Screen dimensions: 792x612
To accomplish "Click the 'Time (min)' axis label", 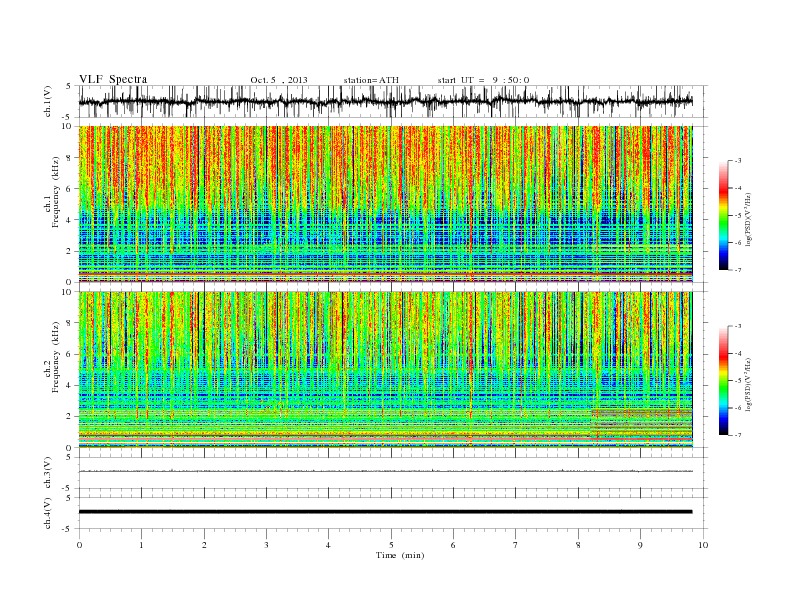I will 400,555.
